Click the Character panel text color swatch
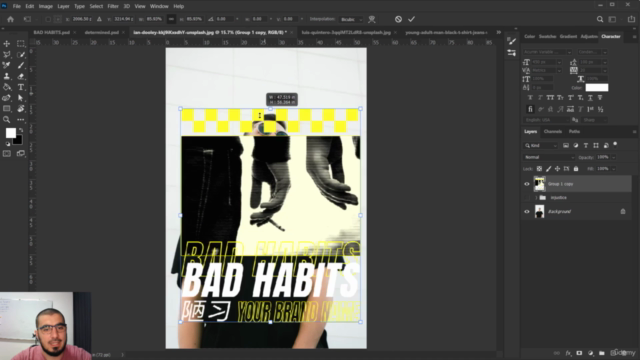The height and width of the screenshot is (360, 640). tap(597, 87)
